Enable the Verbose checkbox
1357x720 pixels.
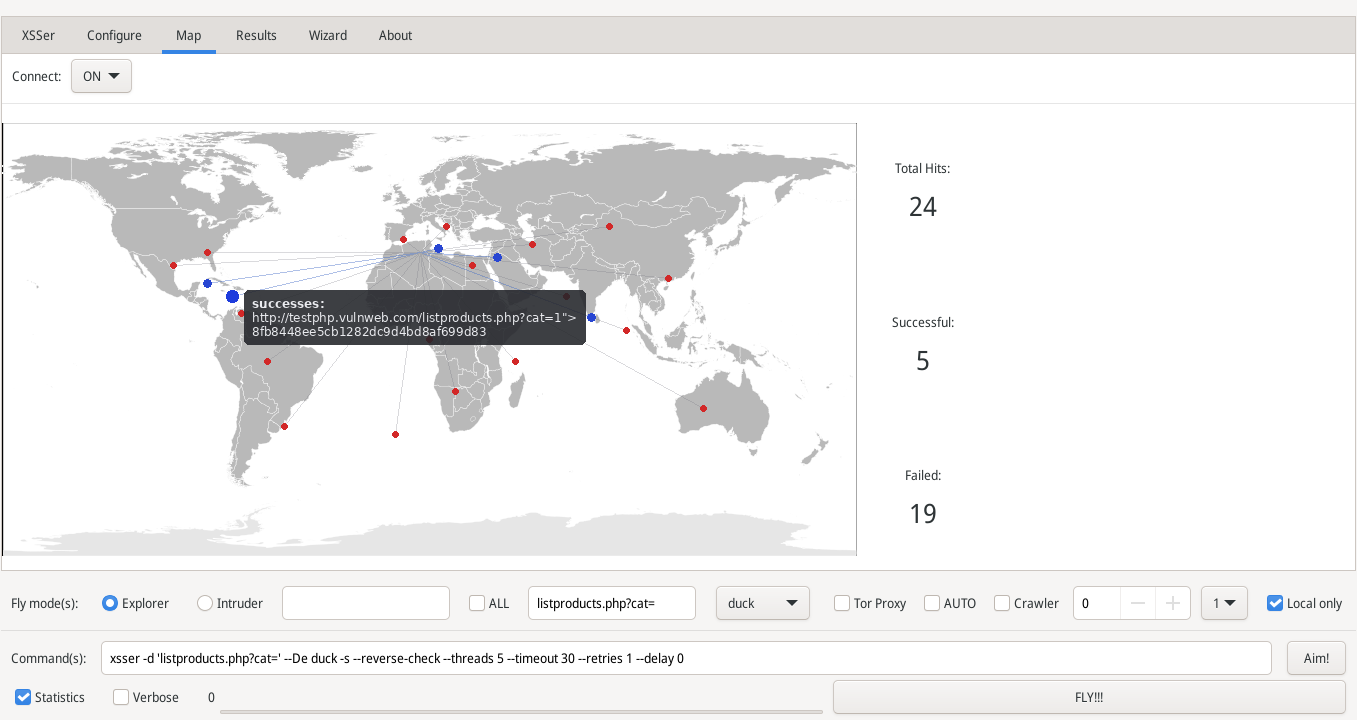pyautogui.click(x=146, y=697)
